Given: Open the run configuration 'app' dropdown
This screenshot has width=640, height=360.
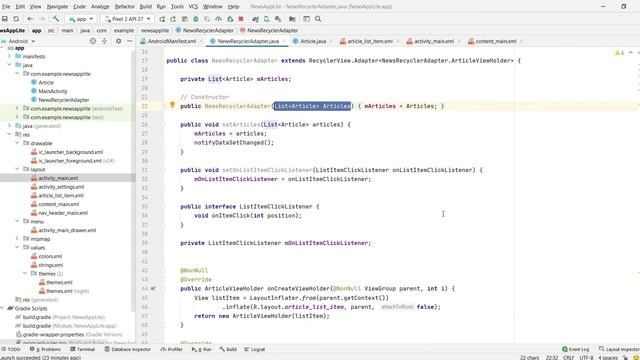Looking at the screenshot, I should point(81,19).
